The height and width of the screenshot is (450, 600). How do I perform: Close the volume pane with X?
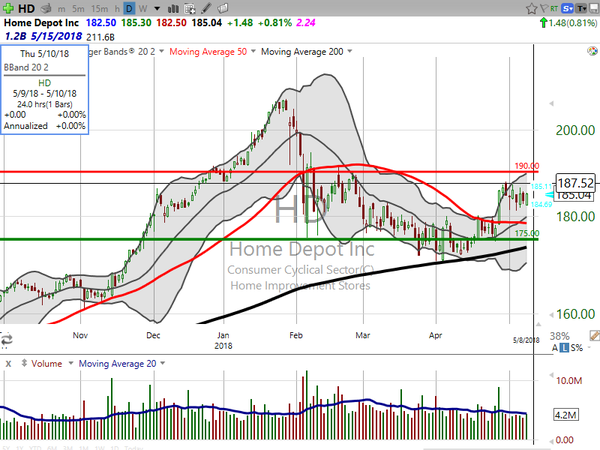tap(8, 364)
